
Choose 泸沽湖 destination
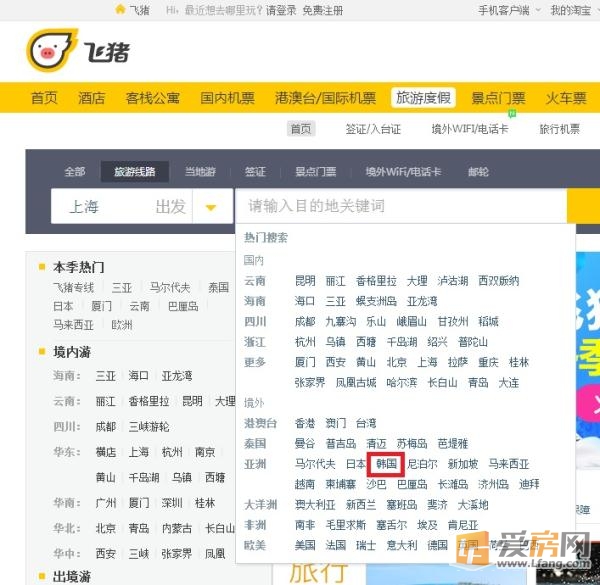453,281
